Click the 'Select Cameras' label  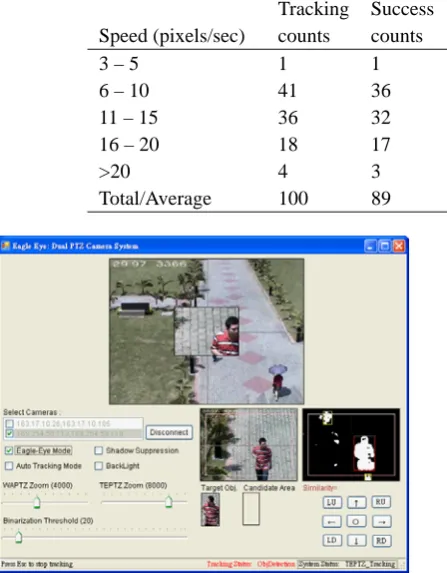point(31,412)
